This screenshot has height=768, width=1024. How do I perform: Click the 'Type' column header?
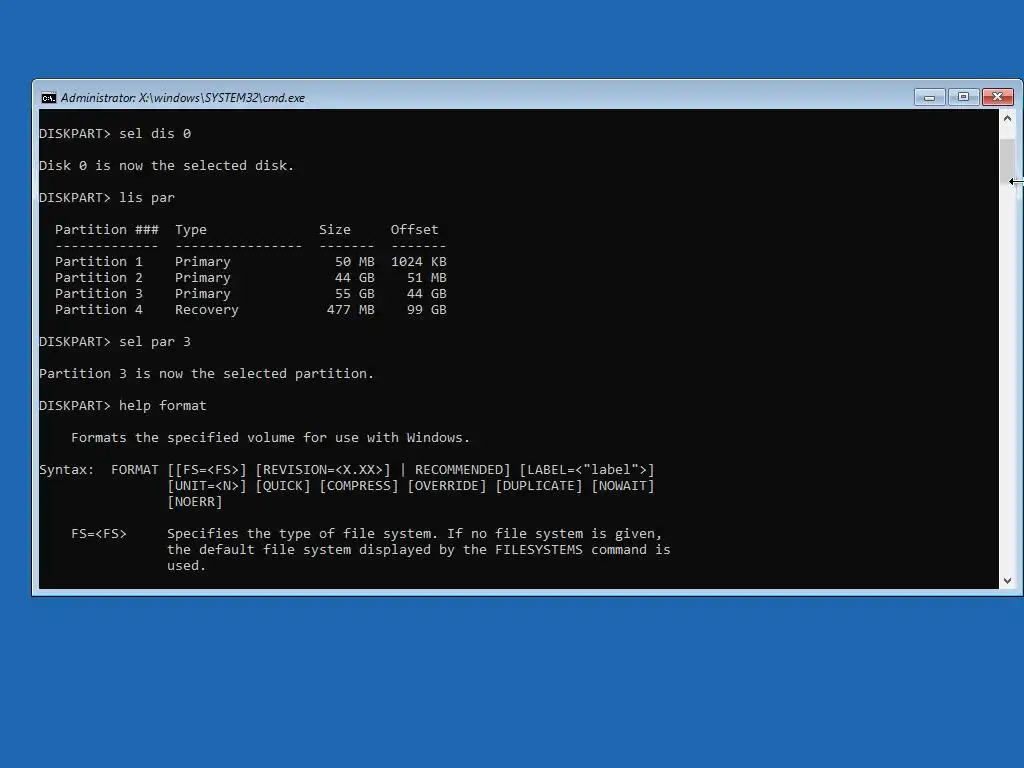[x=191, y=230]
